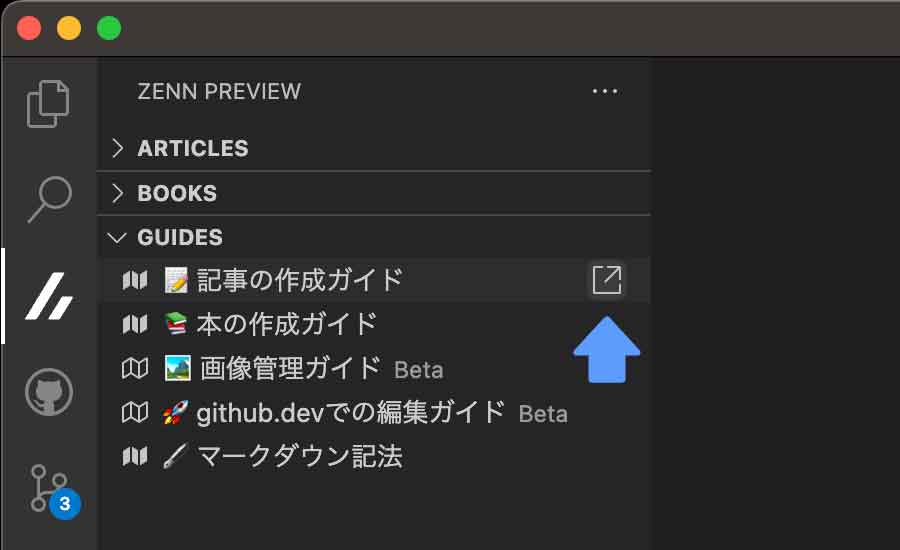900x550 pixels.
Task: Open the Search view in activity bar
Action: [49, 199]
